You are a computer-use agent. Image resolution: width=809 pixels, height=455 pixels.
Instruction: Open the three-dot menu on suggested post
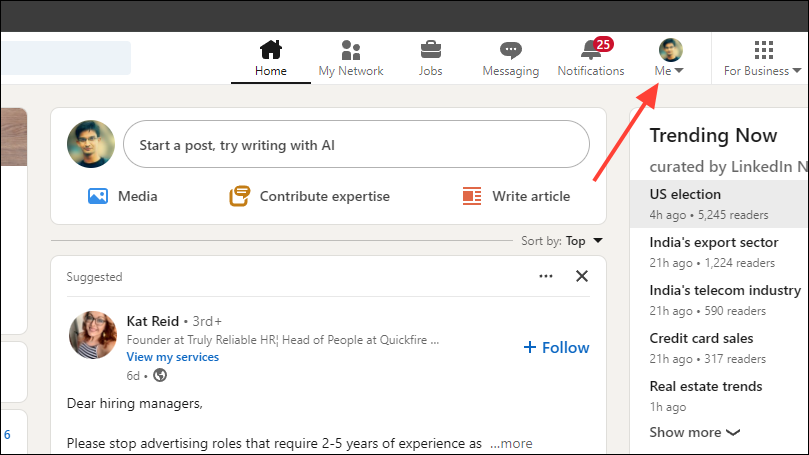(x=546, y=276)
